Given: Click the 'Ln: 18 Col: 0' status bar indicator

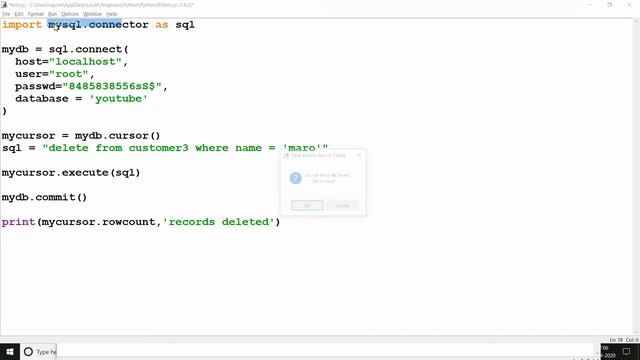Looking at the screenshot, I should pyautogui.click(x=624, y=340).
